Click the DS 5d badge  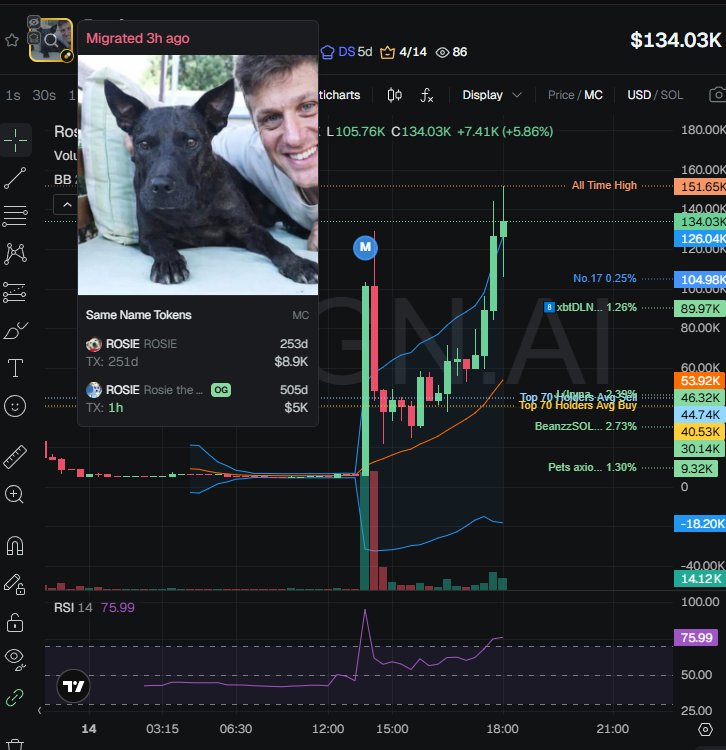(347, 52)
